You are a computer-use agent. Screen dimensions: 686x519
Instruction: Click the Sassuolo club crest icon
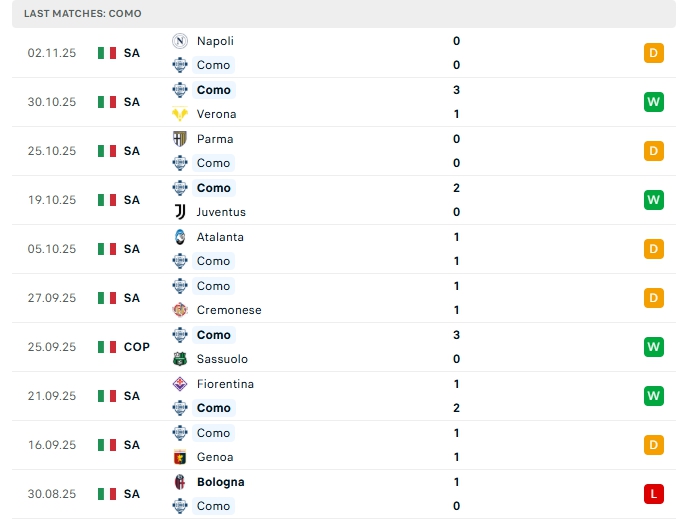tap(180, 359)
